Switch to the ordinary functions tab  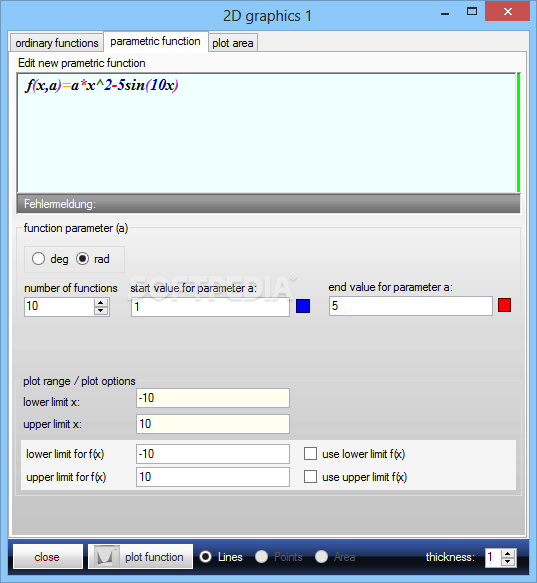coord(57,43)
